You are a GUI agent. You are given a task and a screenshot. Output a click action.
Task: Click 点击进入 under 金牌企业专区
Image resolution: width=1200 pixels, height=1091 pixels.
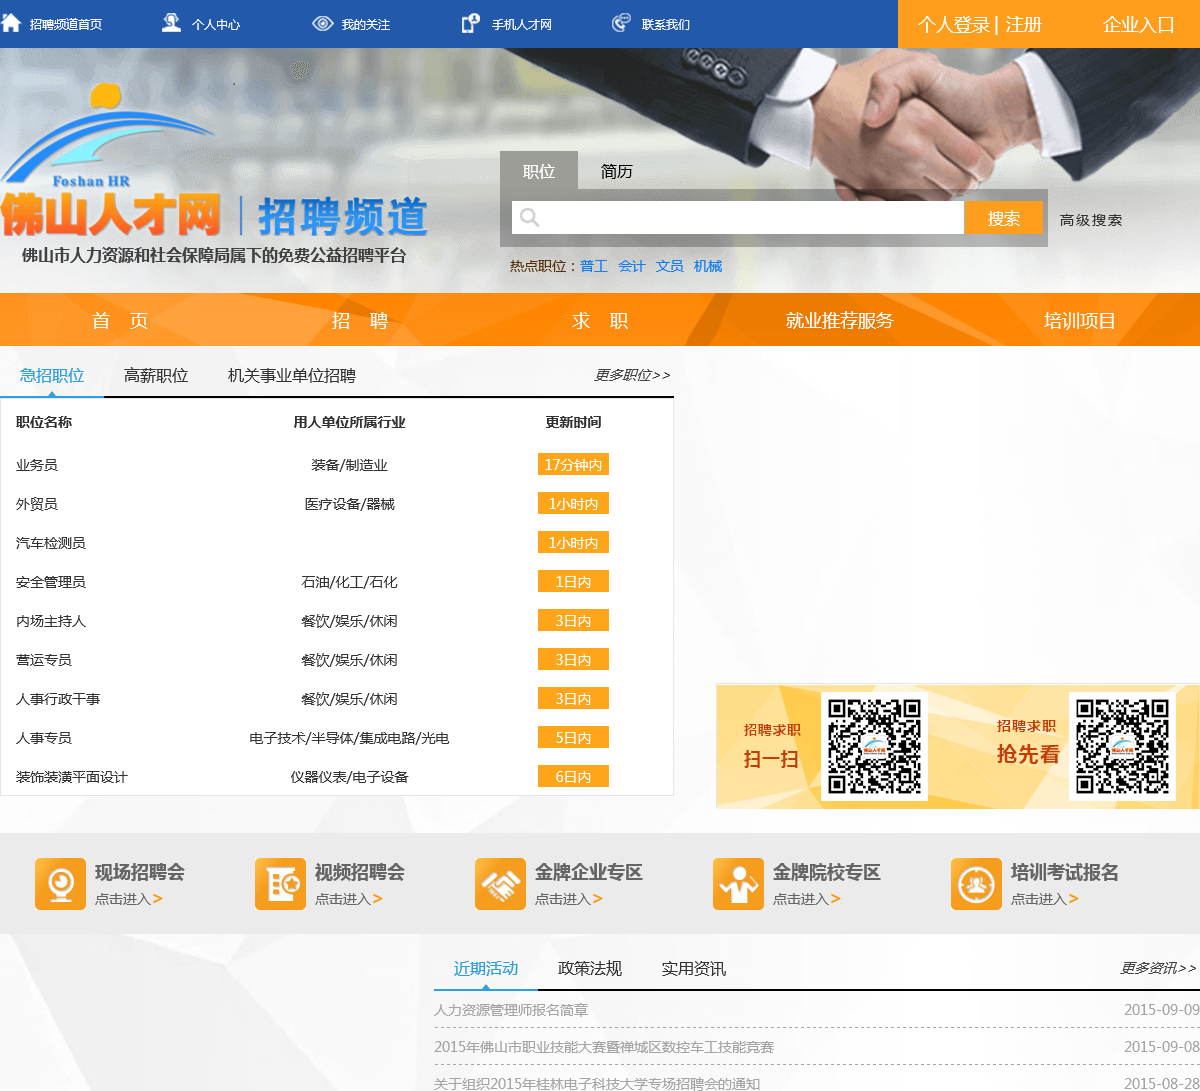click(569, 899)
